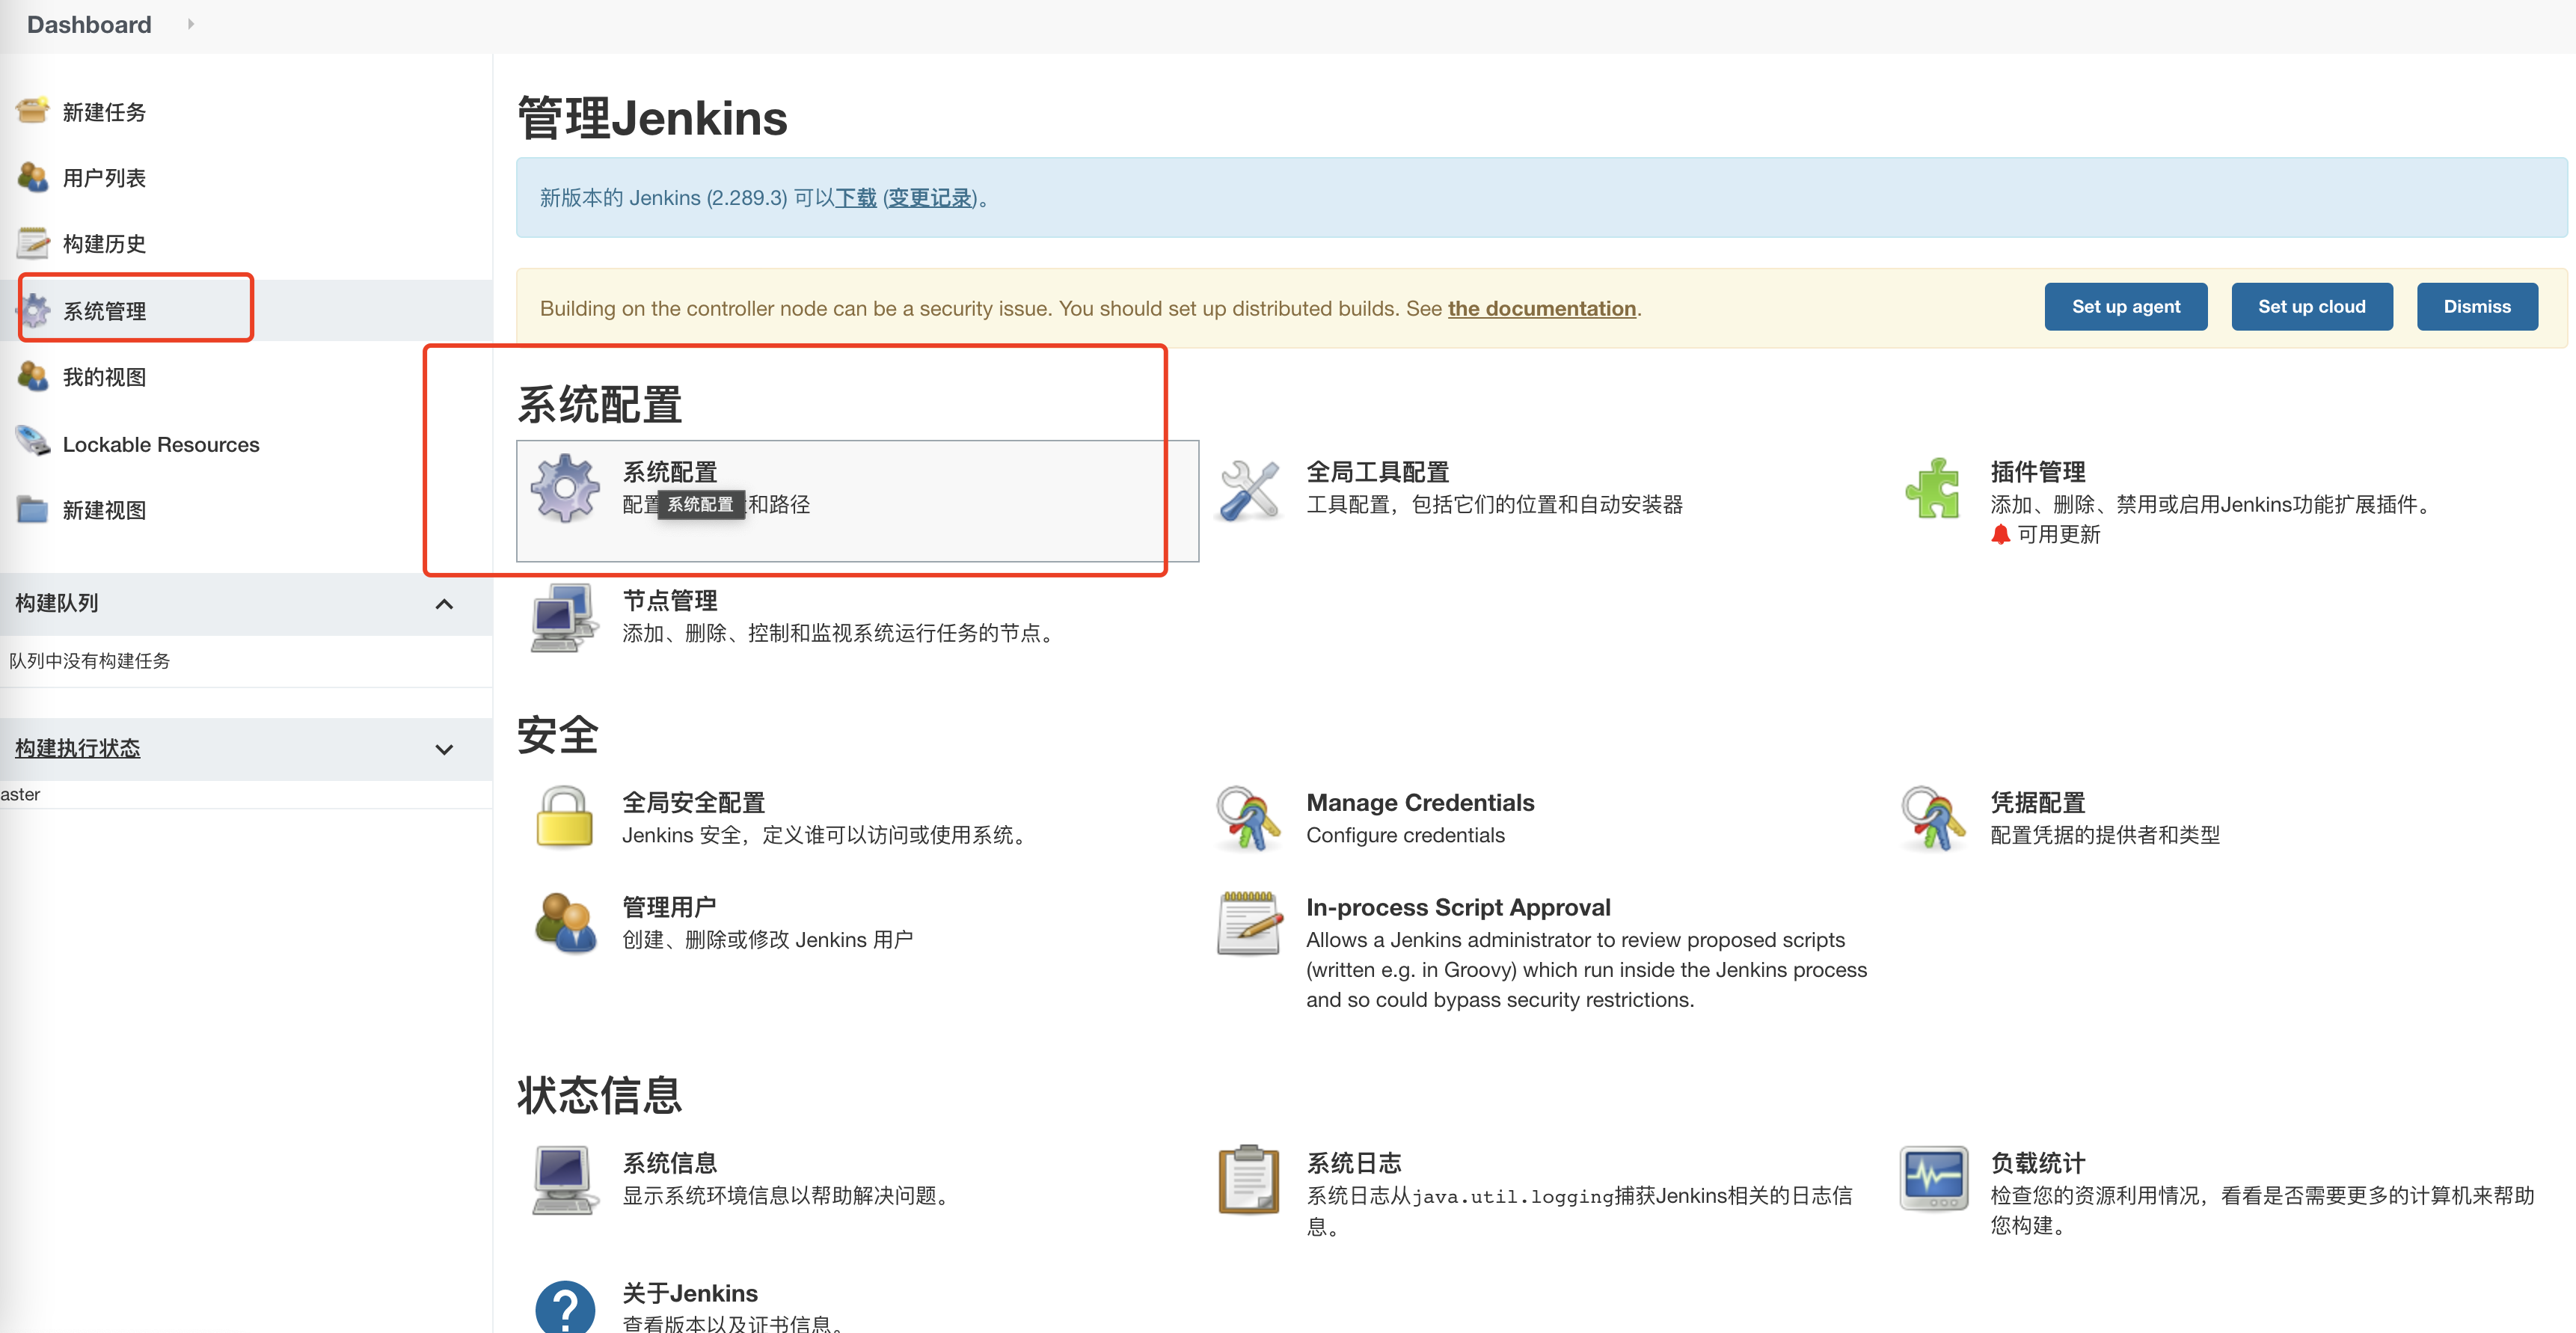The height and width of the screenshot is (1333, 2576).
Task: Expand the 构建执行状态 panel chevron
Action: 445,749
